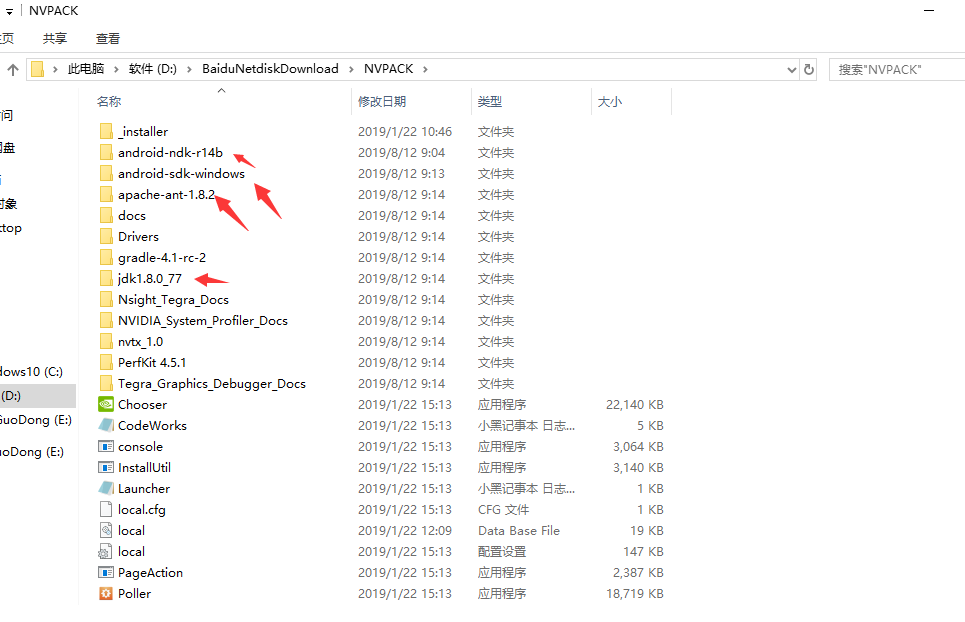Click the local.cfg file name
This screenshot has width=965, height=622.
(142, 509)
